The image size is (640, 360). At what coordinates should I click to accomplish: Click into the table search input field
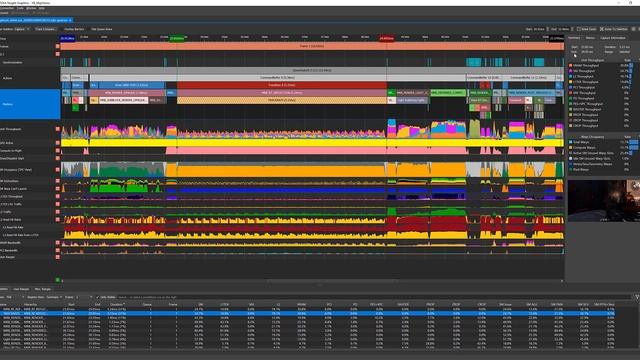(373, 297)
